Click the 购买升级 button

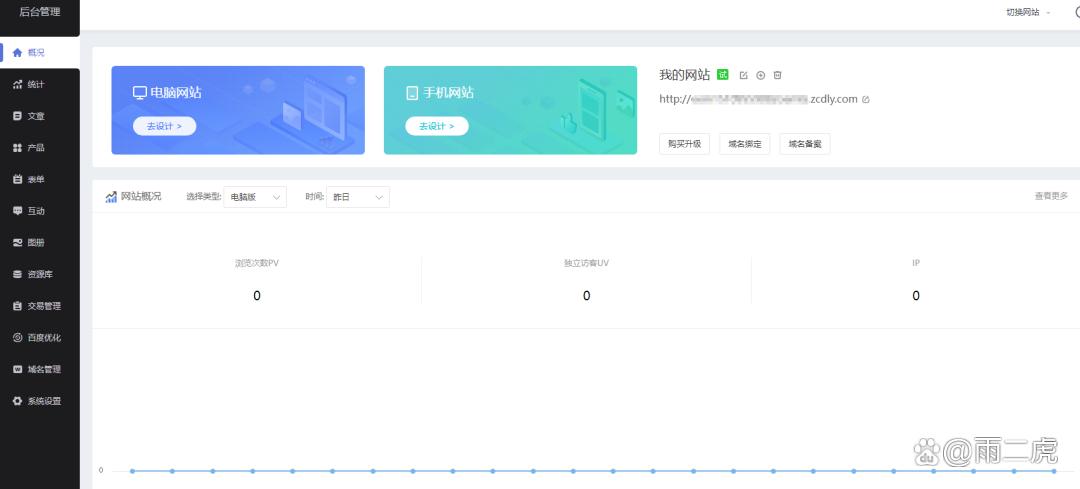(x=684, y=144)
